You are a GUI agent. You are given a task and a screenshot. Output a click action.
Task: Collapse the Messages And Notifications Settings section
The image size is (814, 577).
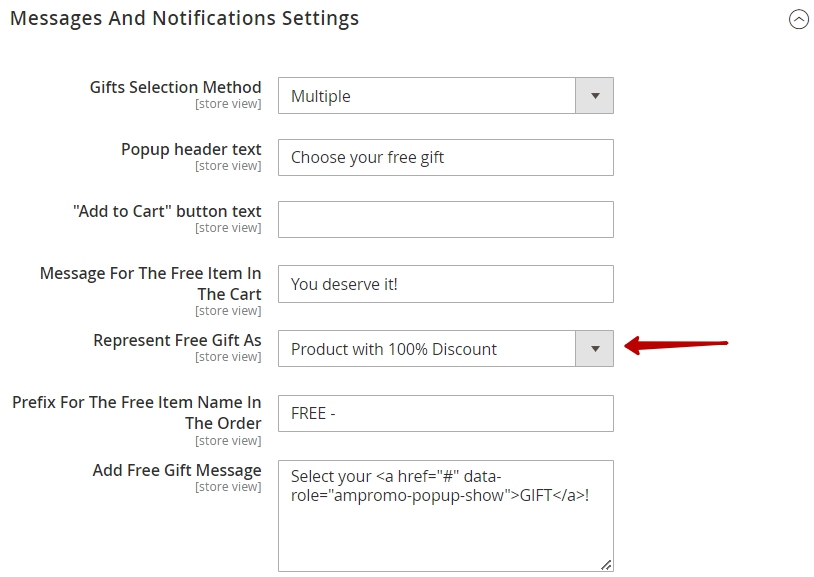(x=798, y=20)
